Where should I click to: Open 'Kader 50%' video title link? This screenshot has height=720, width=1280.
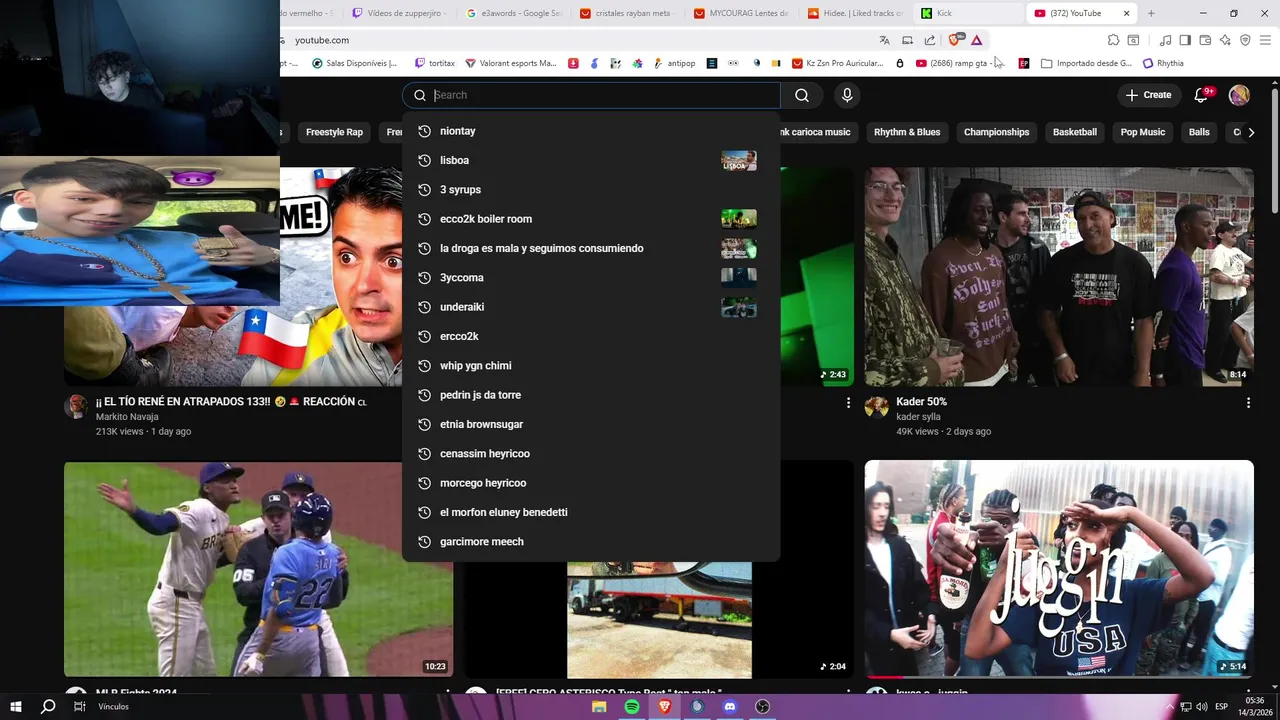pos(921,402)
